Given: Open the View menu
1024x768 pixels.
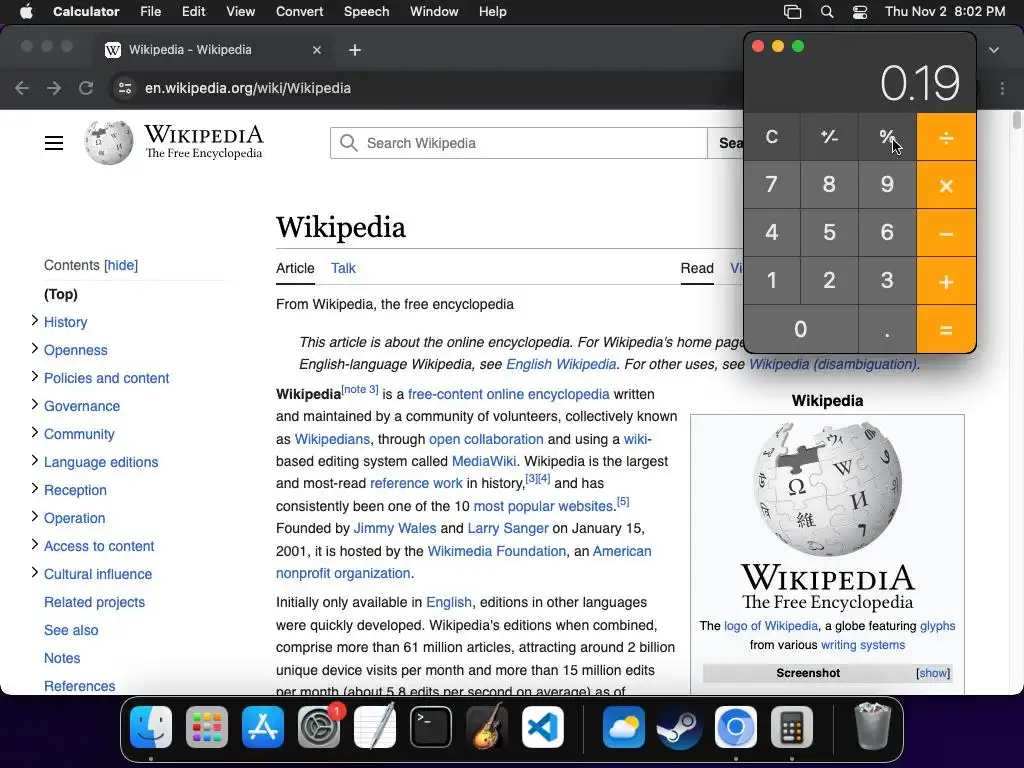Looking at the screenshot, I should pyautogui.click(x=240, y=12).
